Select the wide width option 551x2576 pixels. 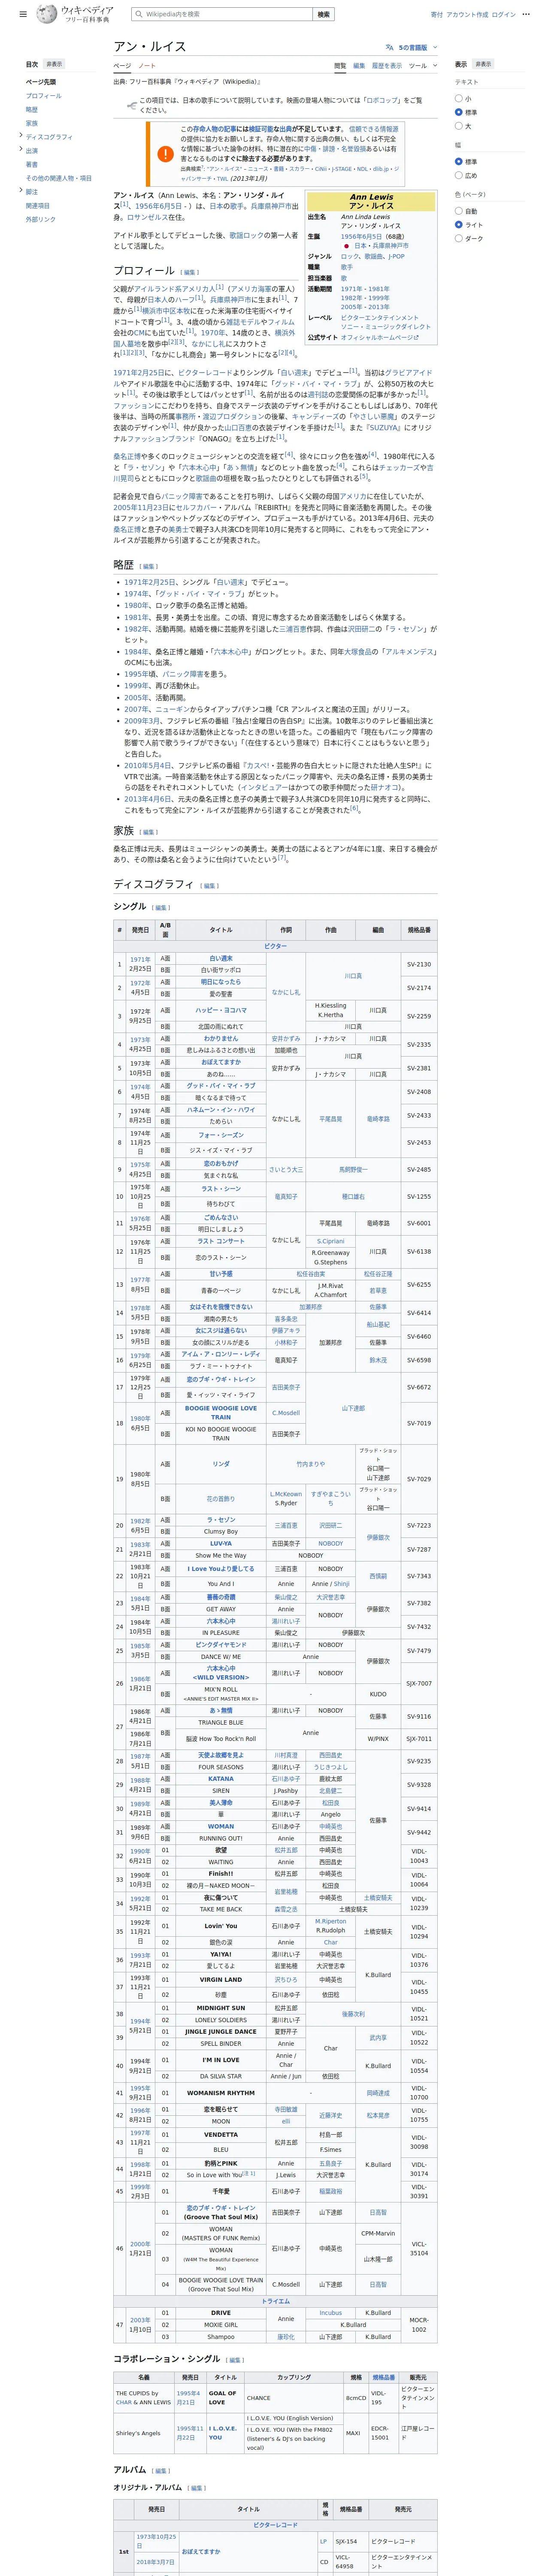click(x=459, y=176)
